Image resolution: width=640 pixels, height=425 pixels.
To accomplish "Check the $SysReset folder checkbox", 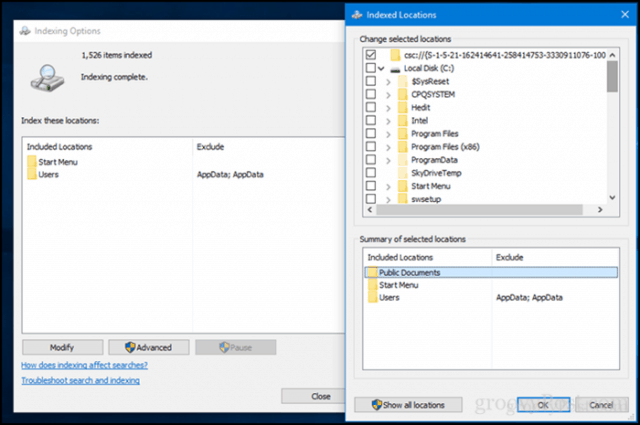I will tap(371, 81).
